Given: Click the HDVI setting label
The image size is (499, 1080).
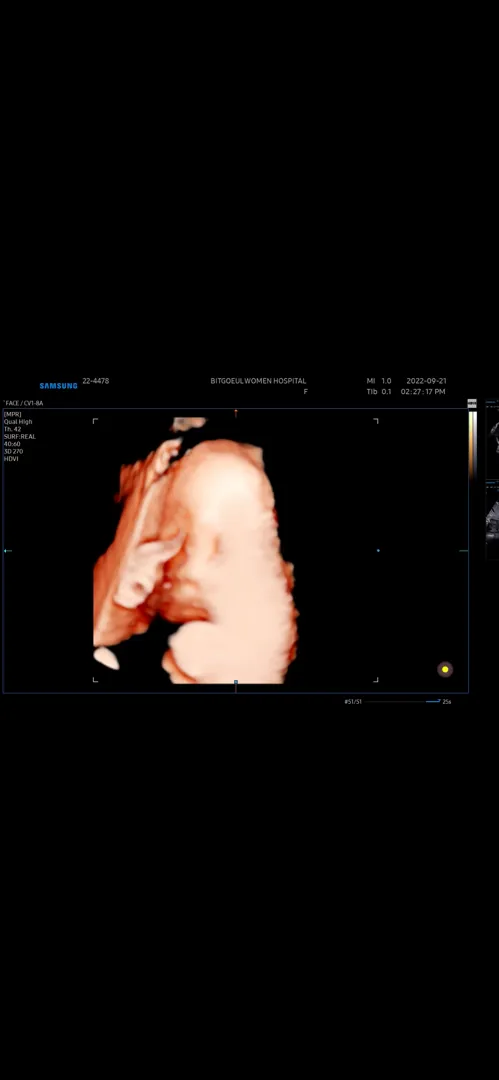Looking at the screenshot, I should click(10, 459).
